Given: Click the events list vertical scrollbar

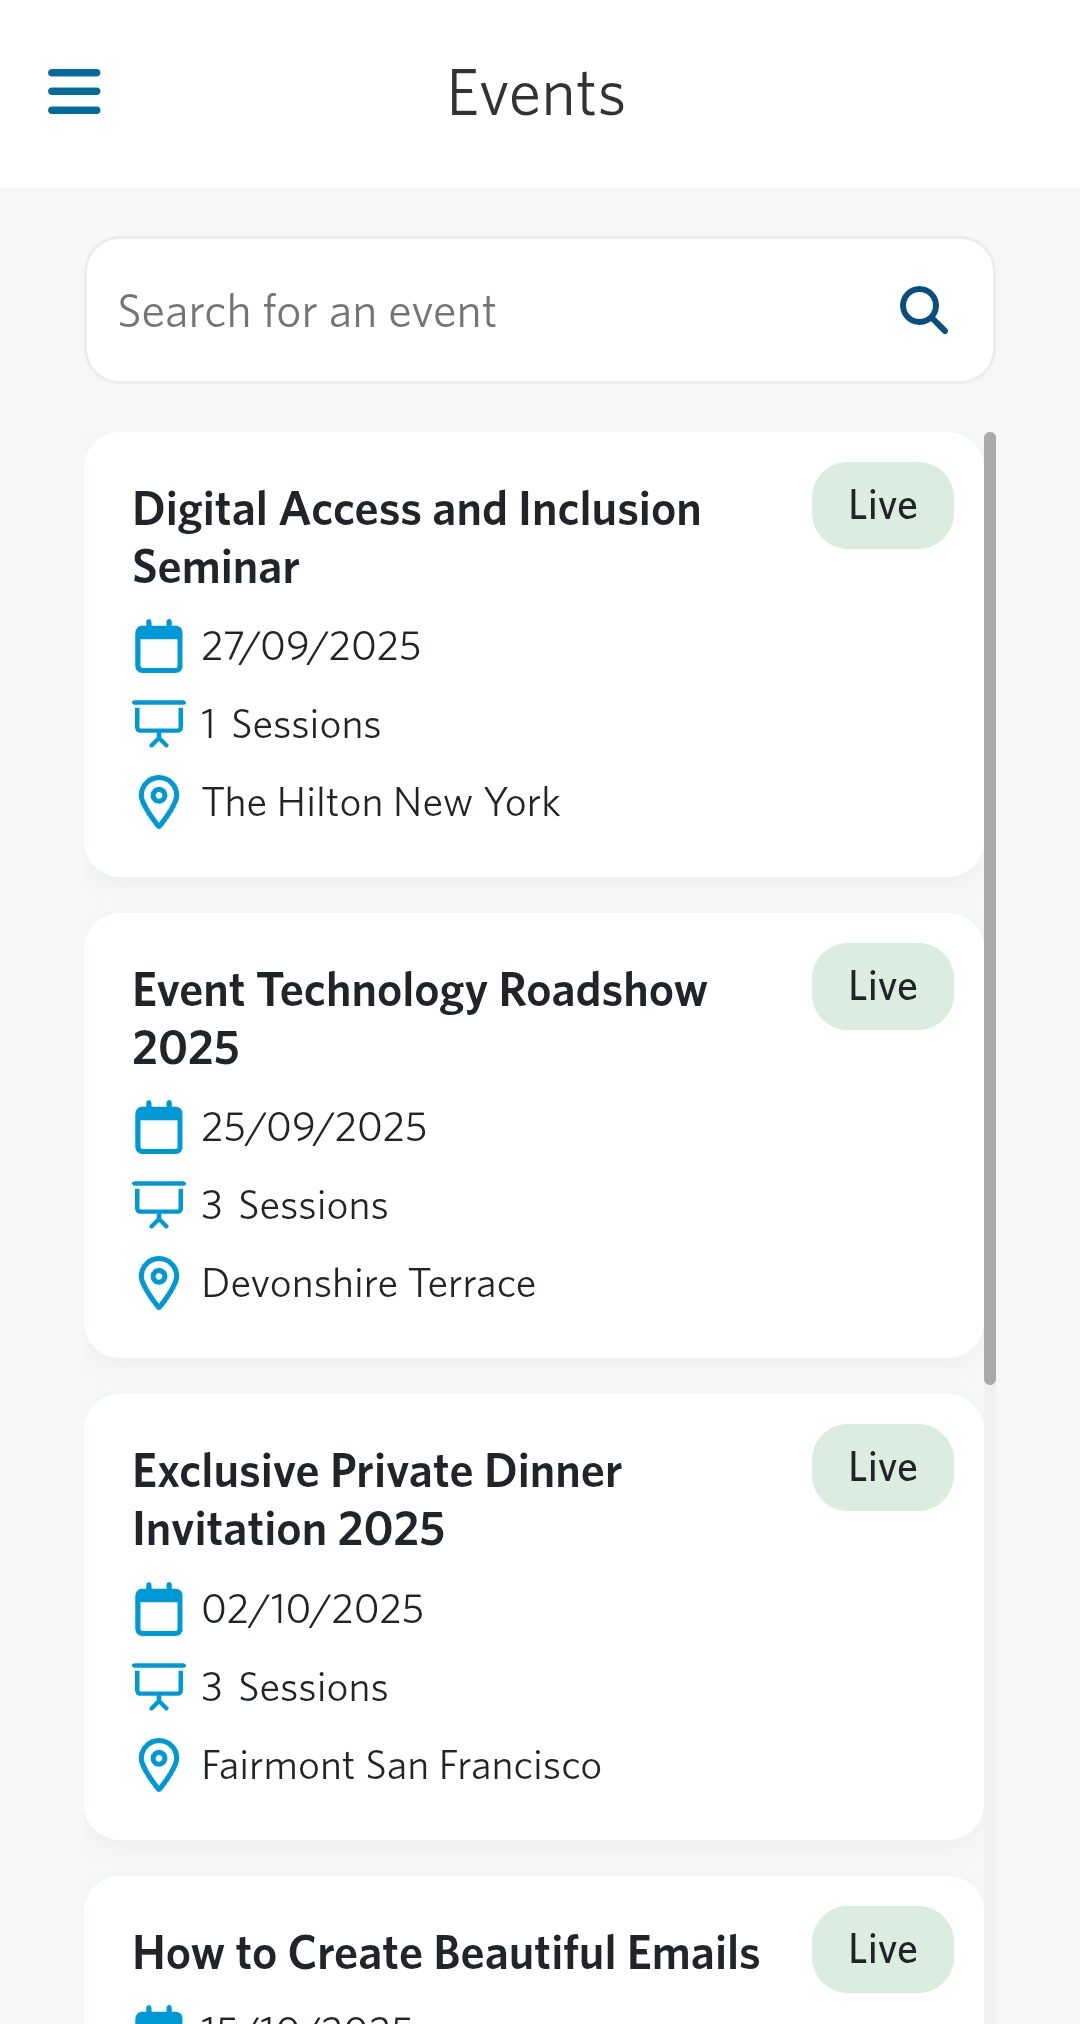Looking at the screenshot, I should (990, 908).
